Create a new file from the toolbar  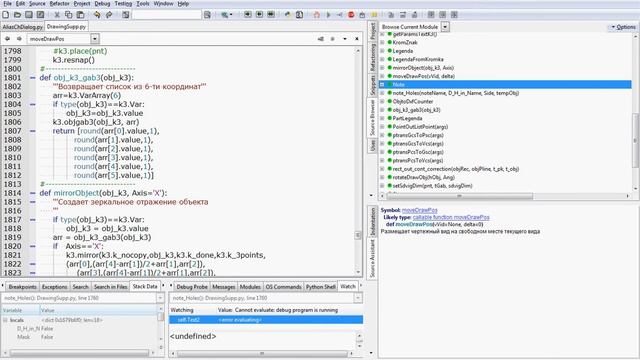(6, 15)
